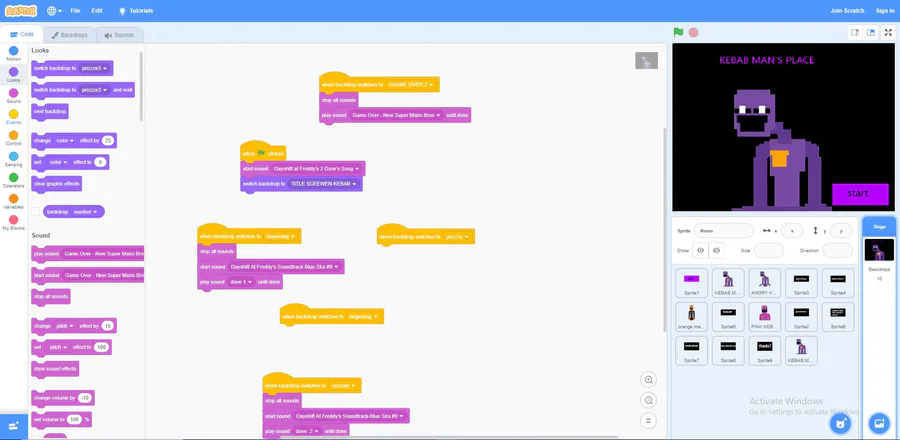The height and width of the screenshot is (440, 900).
Task: Click the Choose a Sprite button
Action: (x=841, y=424)
